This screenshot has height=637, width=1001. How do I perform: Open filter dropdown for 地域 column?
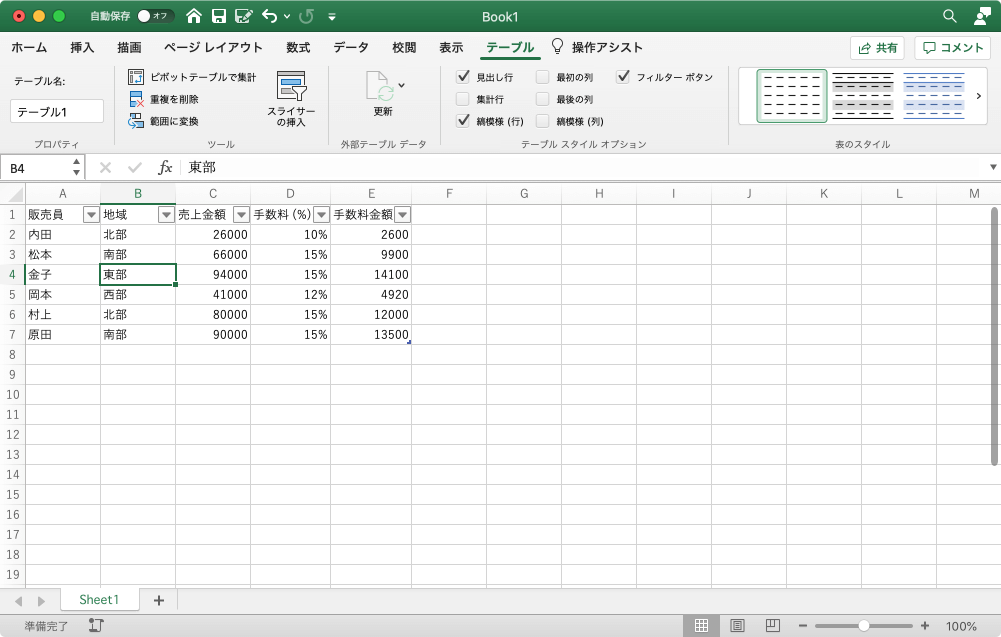coord(166,214)
